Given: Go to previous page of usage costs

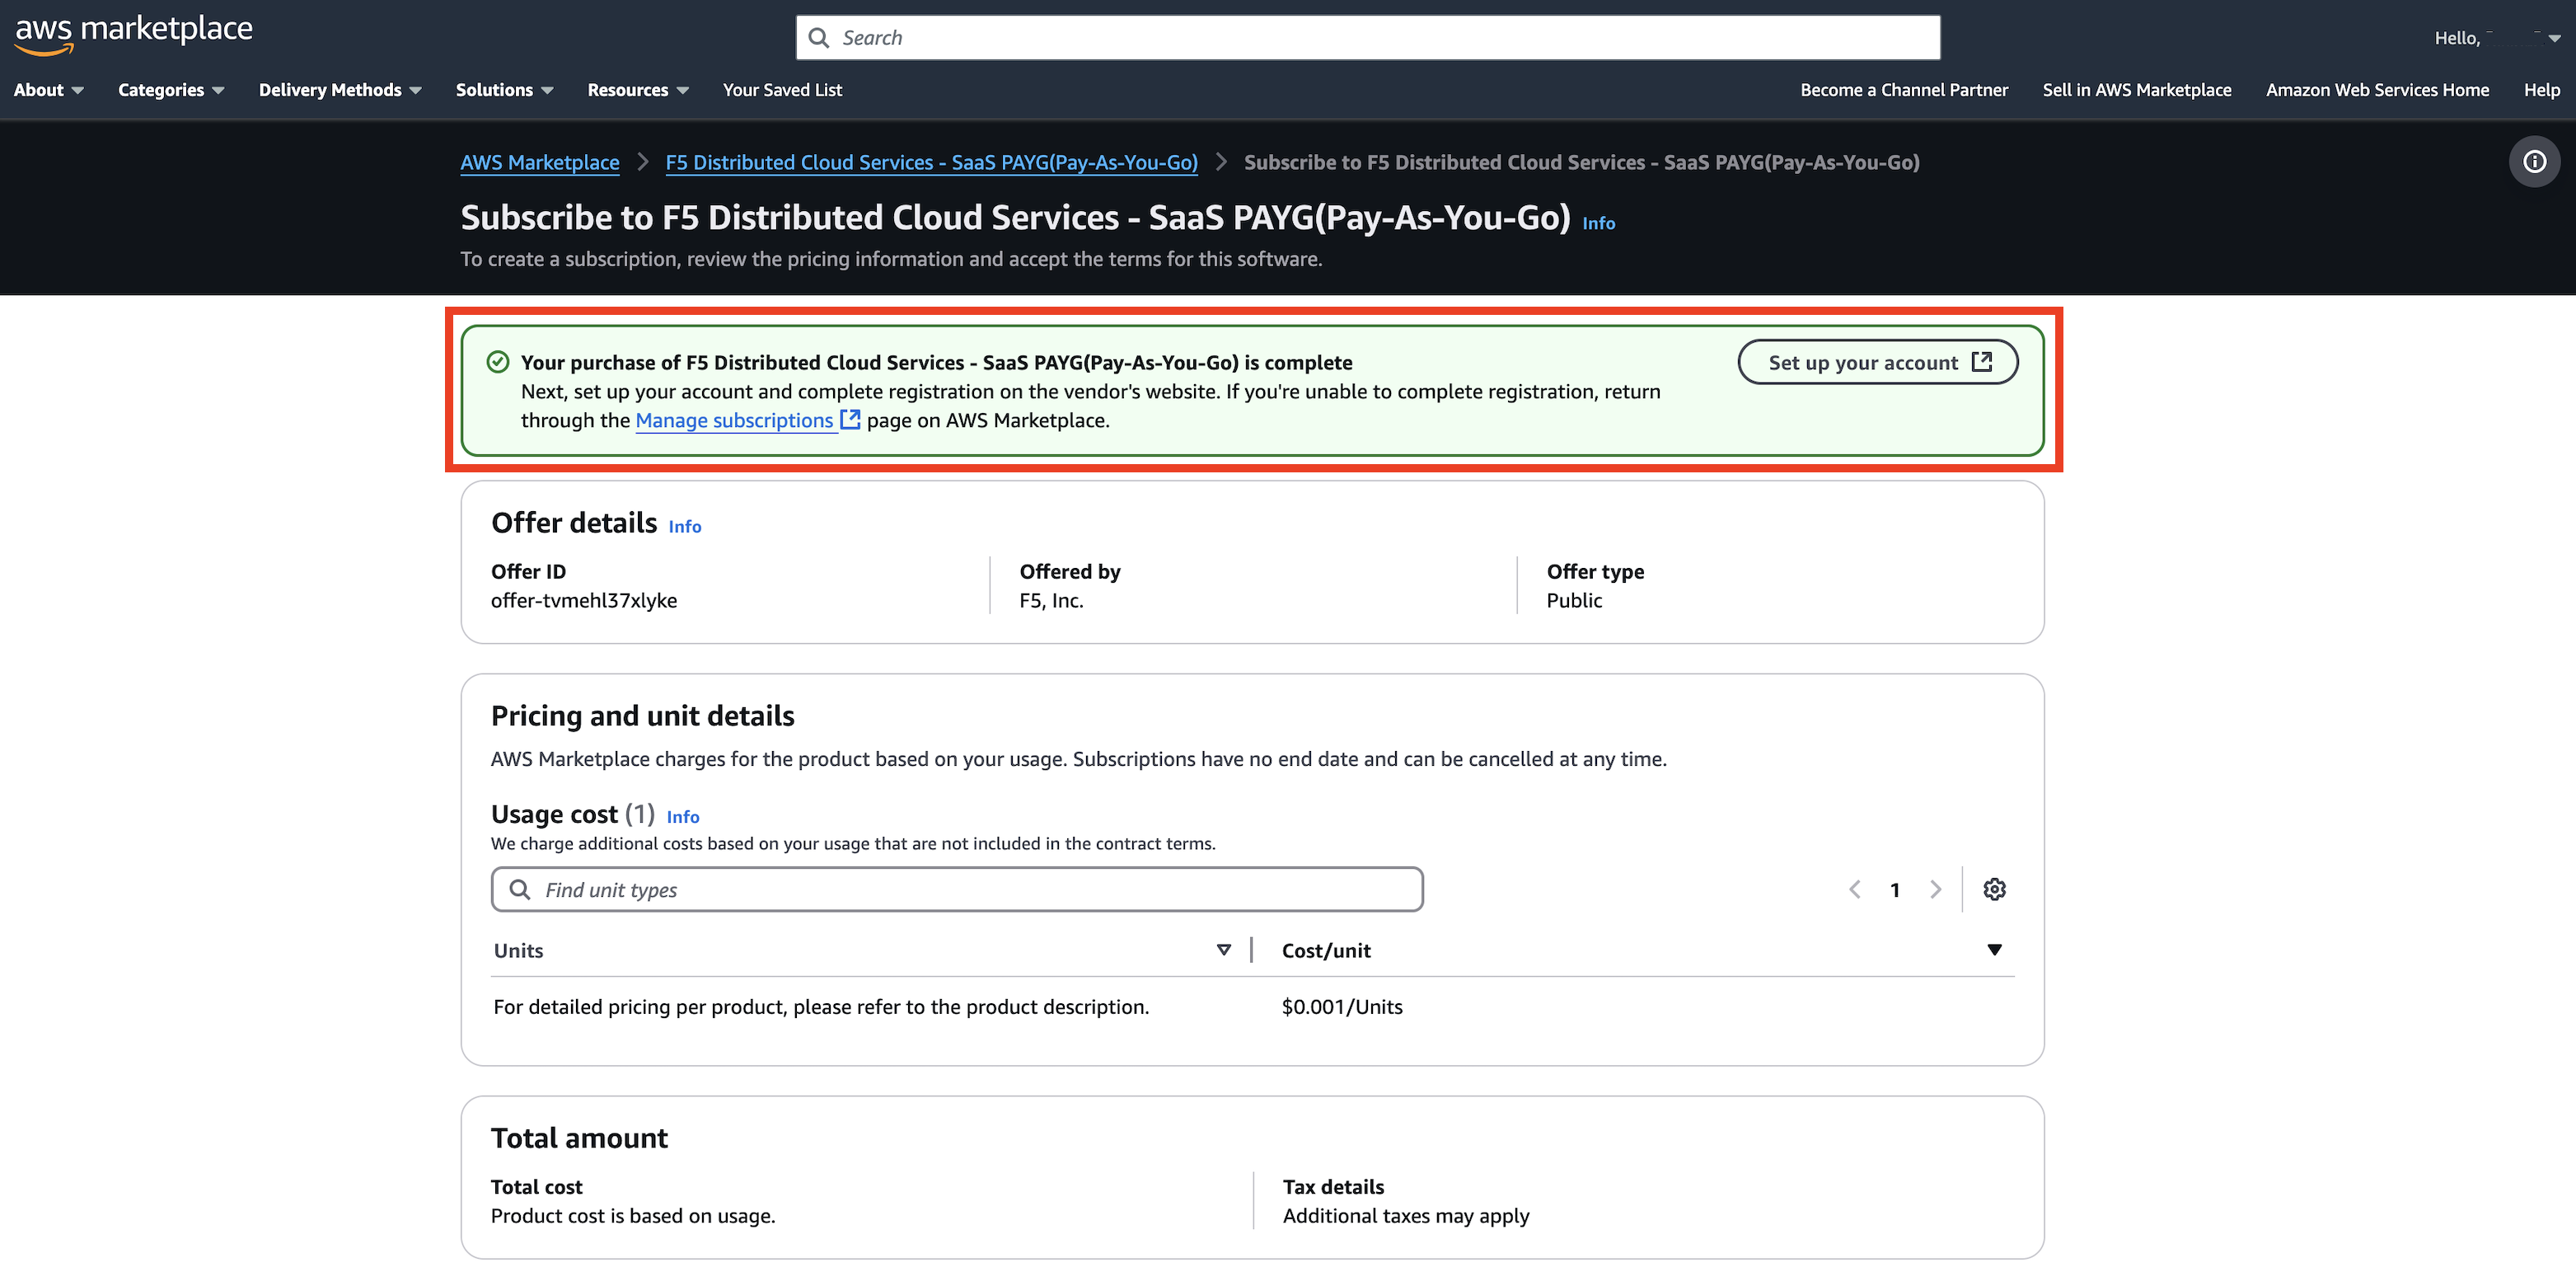Looking at the screenshot, I should tap(1855, 889).
